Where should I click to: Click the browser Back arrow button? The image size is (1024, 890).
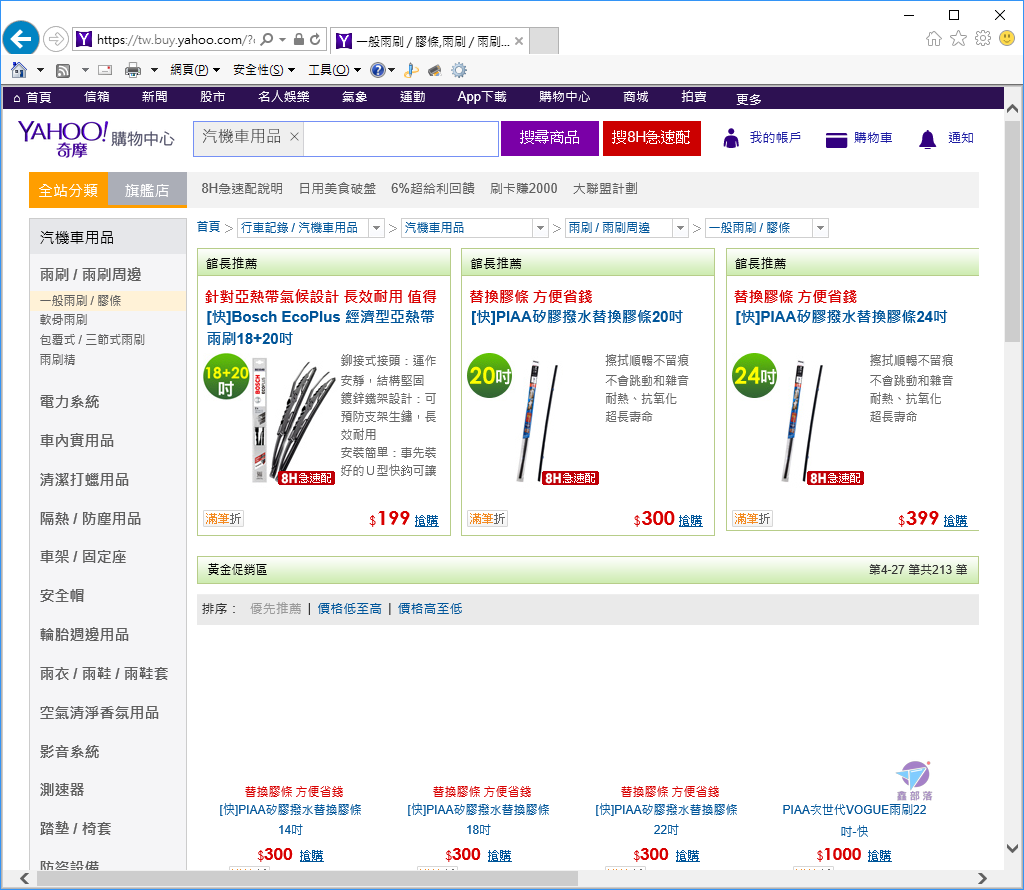tap(21, 39)
